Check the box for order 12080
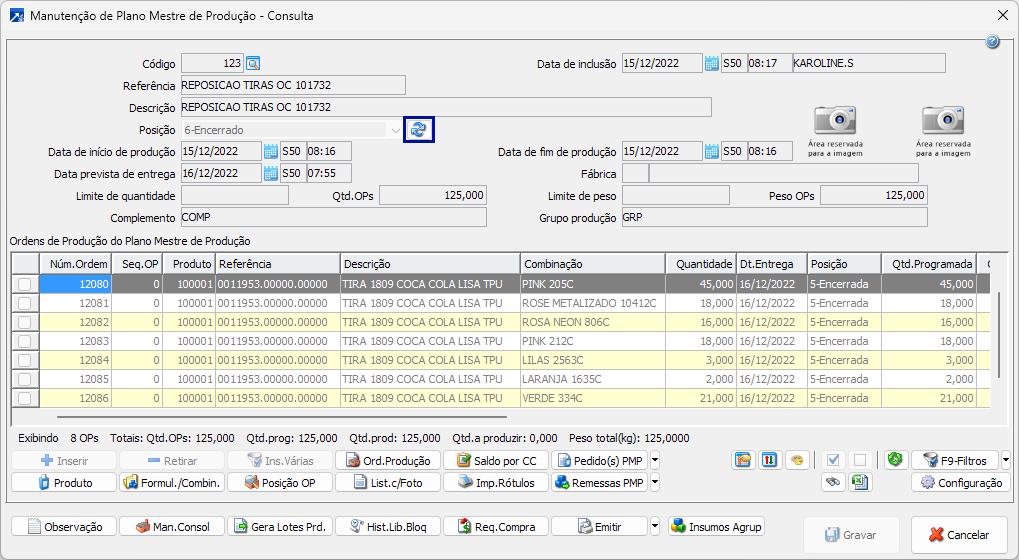1019x560 pixels. pyautogui.click(x=24, y=284)
